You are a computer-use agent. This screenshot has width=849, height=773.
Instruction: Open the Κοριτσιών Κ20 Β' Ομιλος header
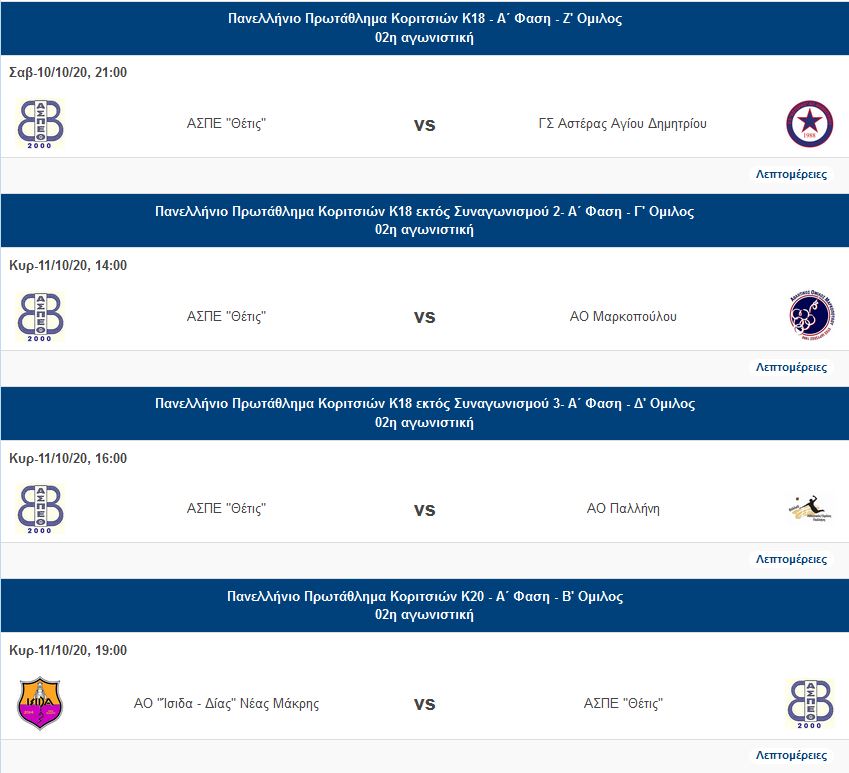[424, 597]
